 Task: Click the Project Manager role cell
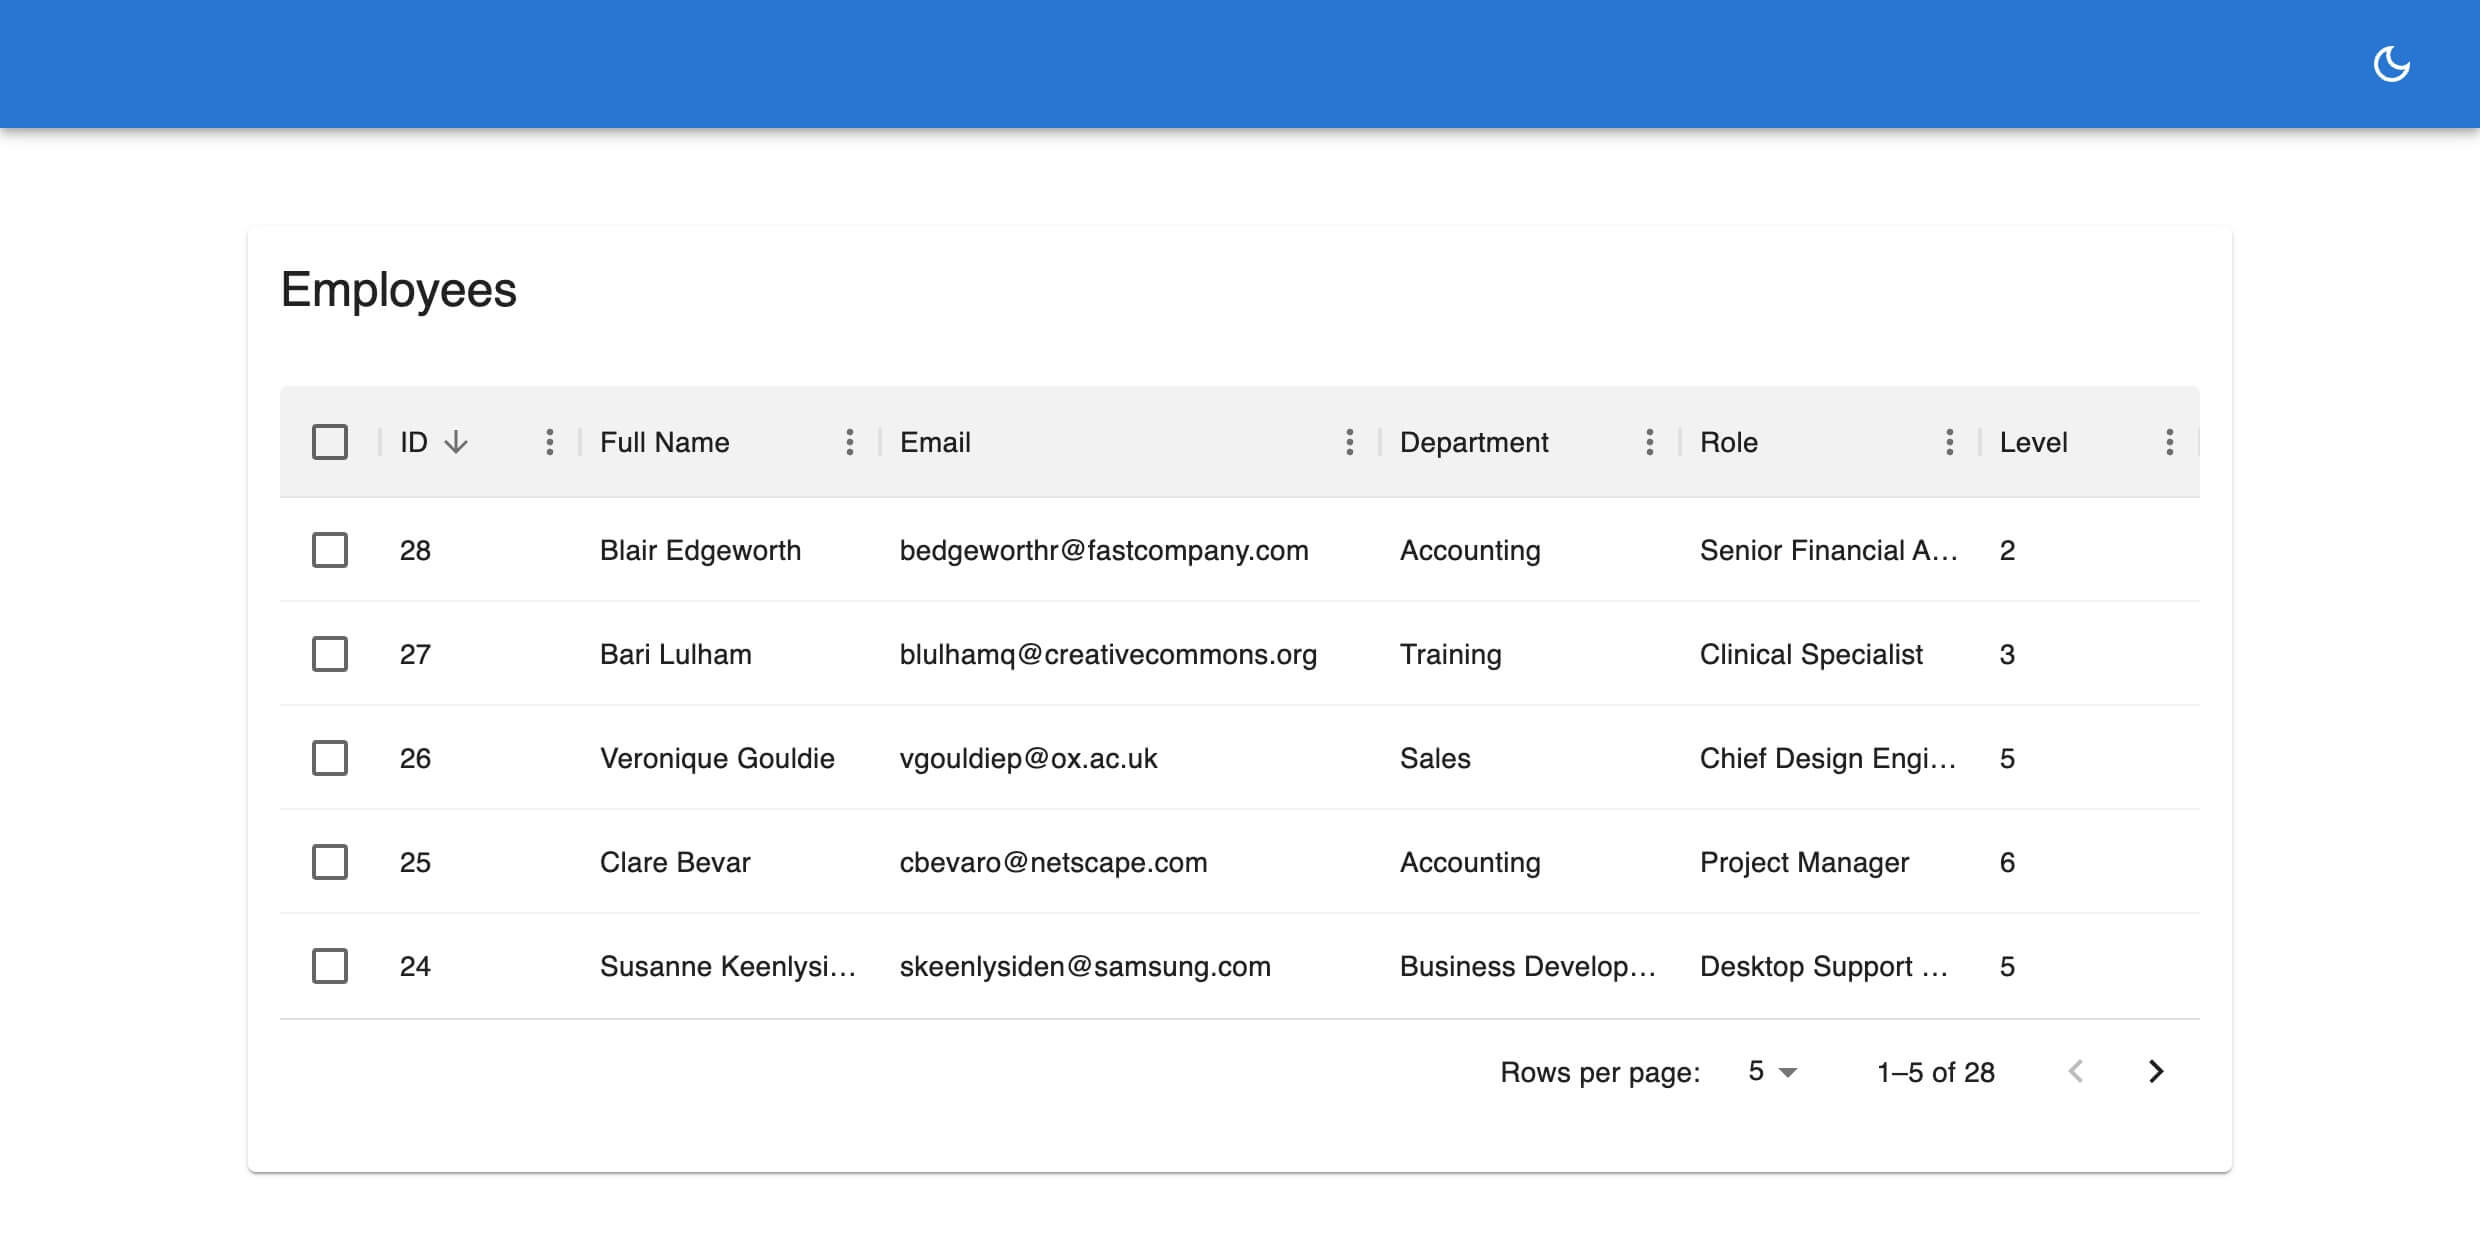pos(1804,862)
